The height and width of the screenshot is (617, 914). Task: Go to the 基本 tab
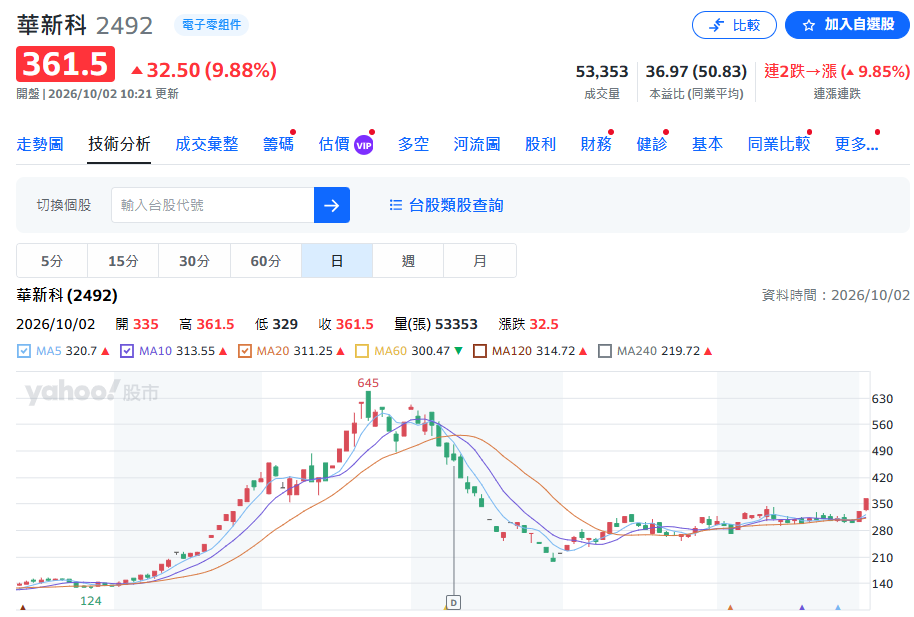click(707, 144)
